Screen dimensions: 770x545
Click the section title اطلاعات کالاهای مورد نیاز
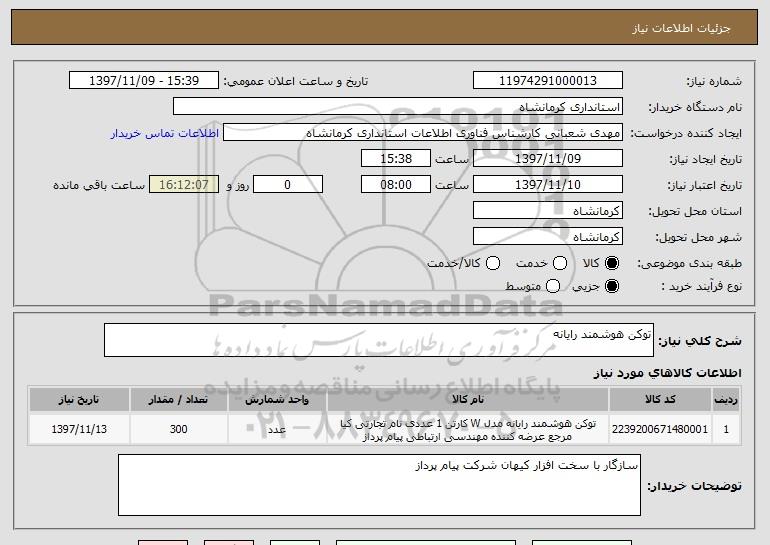pyautogui.click(x=667, y=373)
